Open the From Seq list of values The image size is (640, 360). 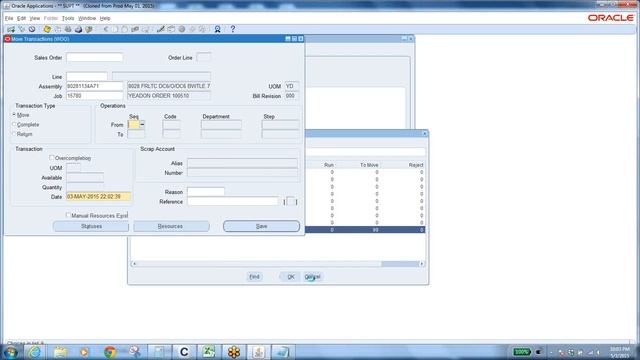[142, 124]
